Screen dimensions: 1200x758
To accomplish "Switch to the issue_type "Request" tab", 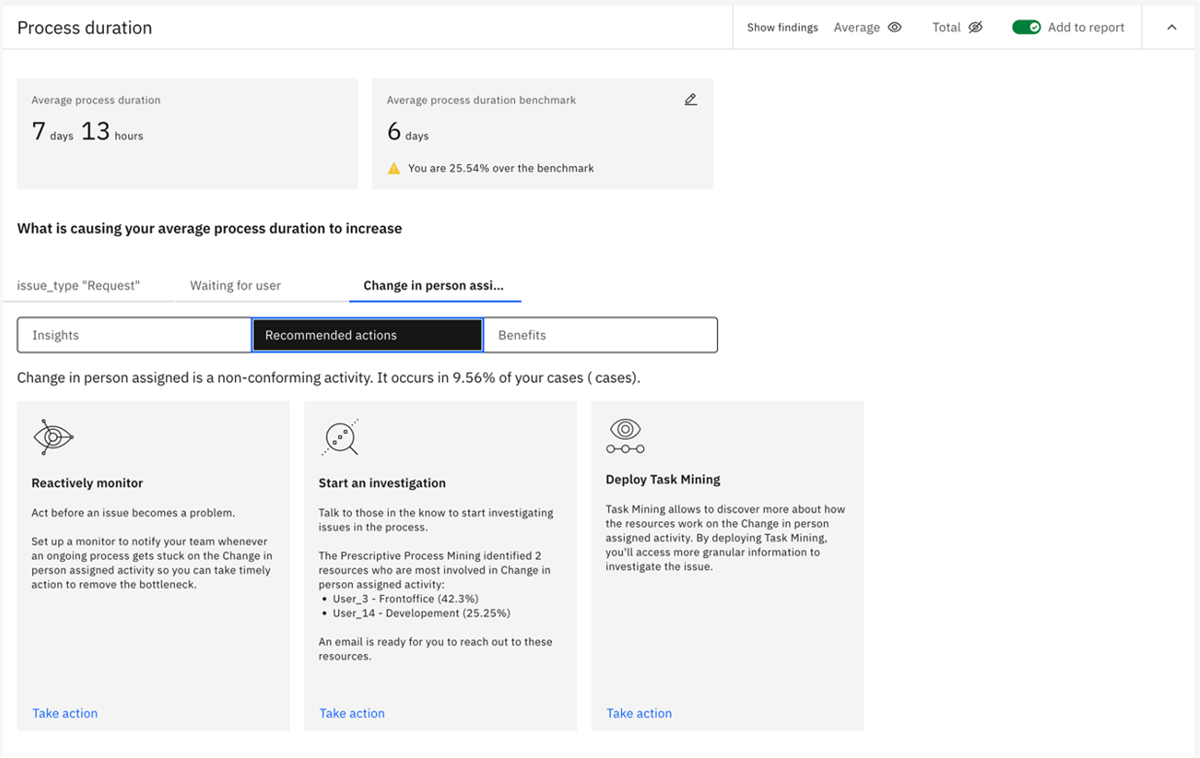I will [x=77, y=285].
